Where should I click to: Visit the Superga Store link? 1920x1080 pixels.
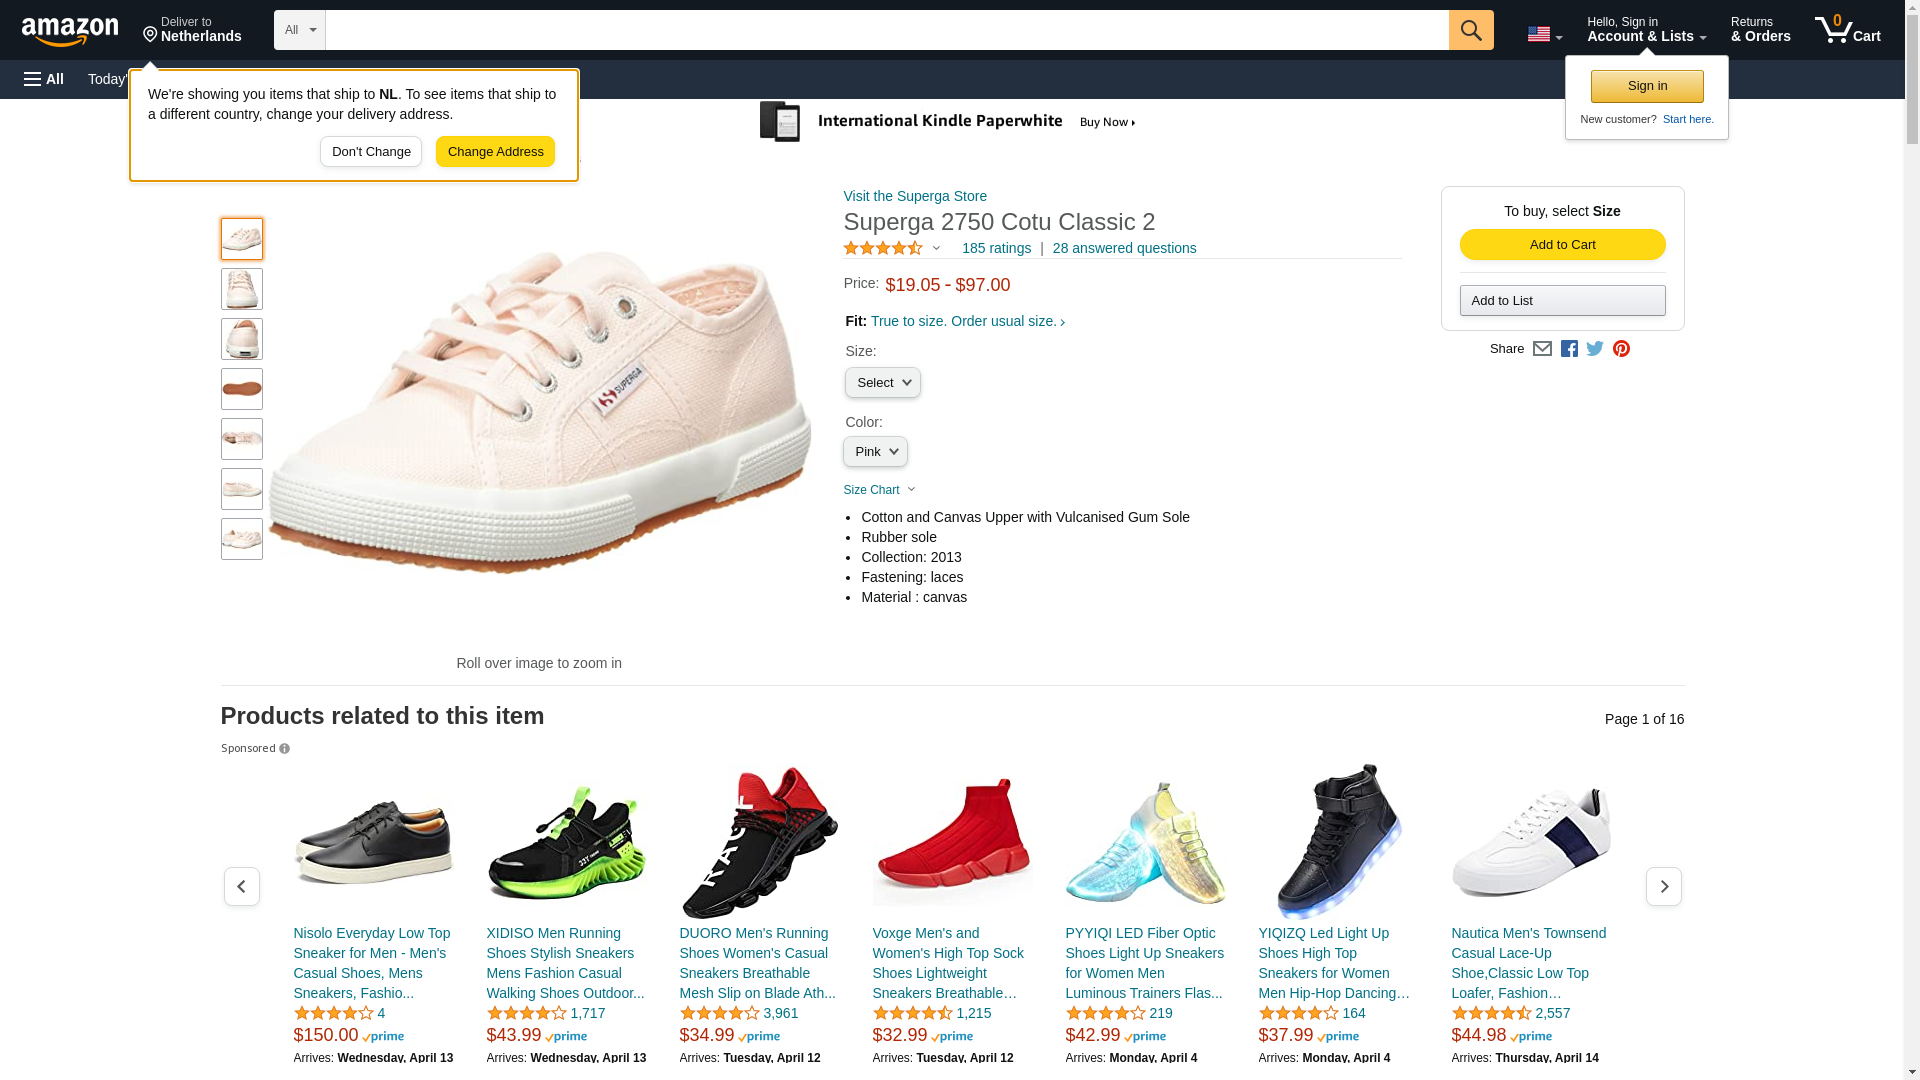pyautogui.click(x=915, y=196)
